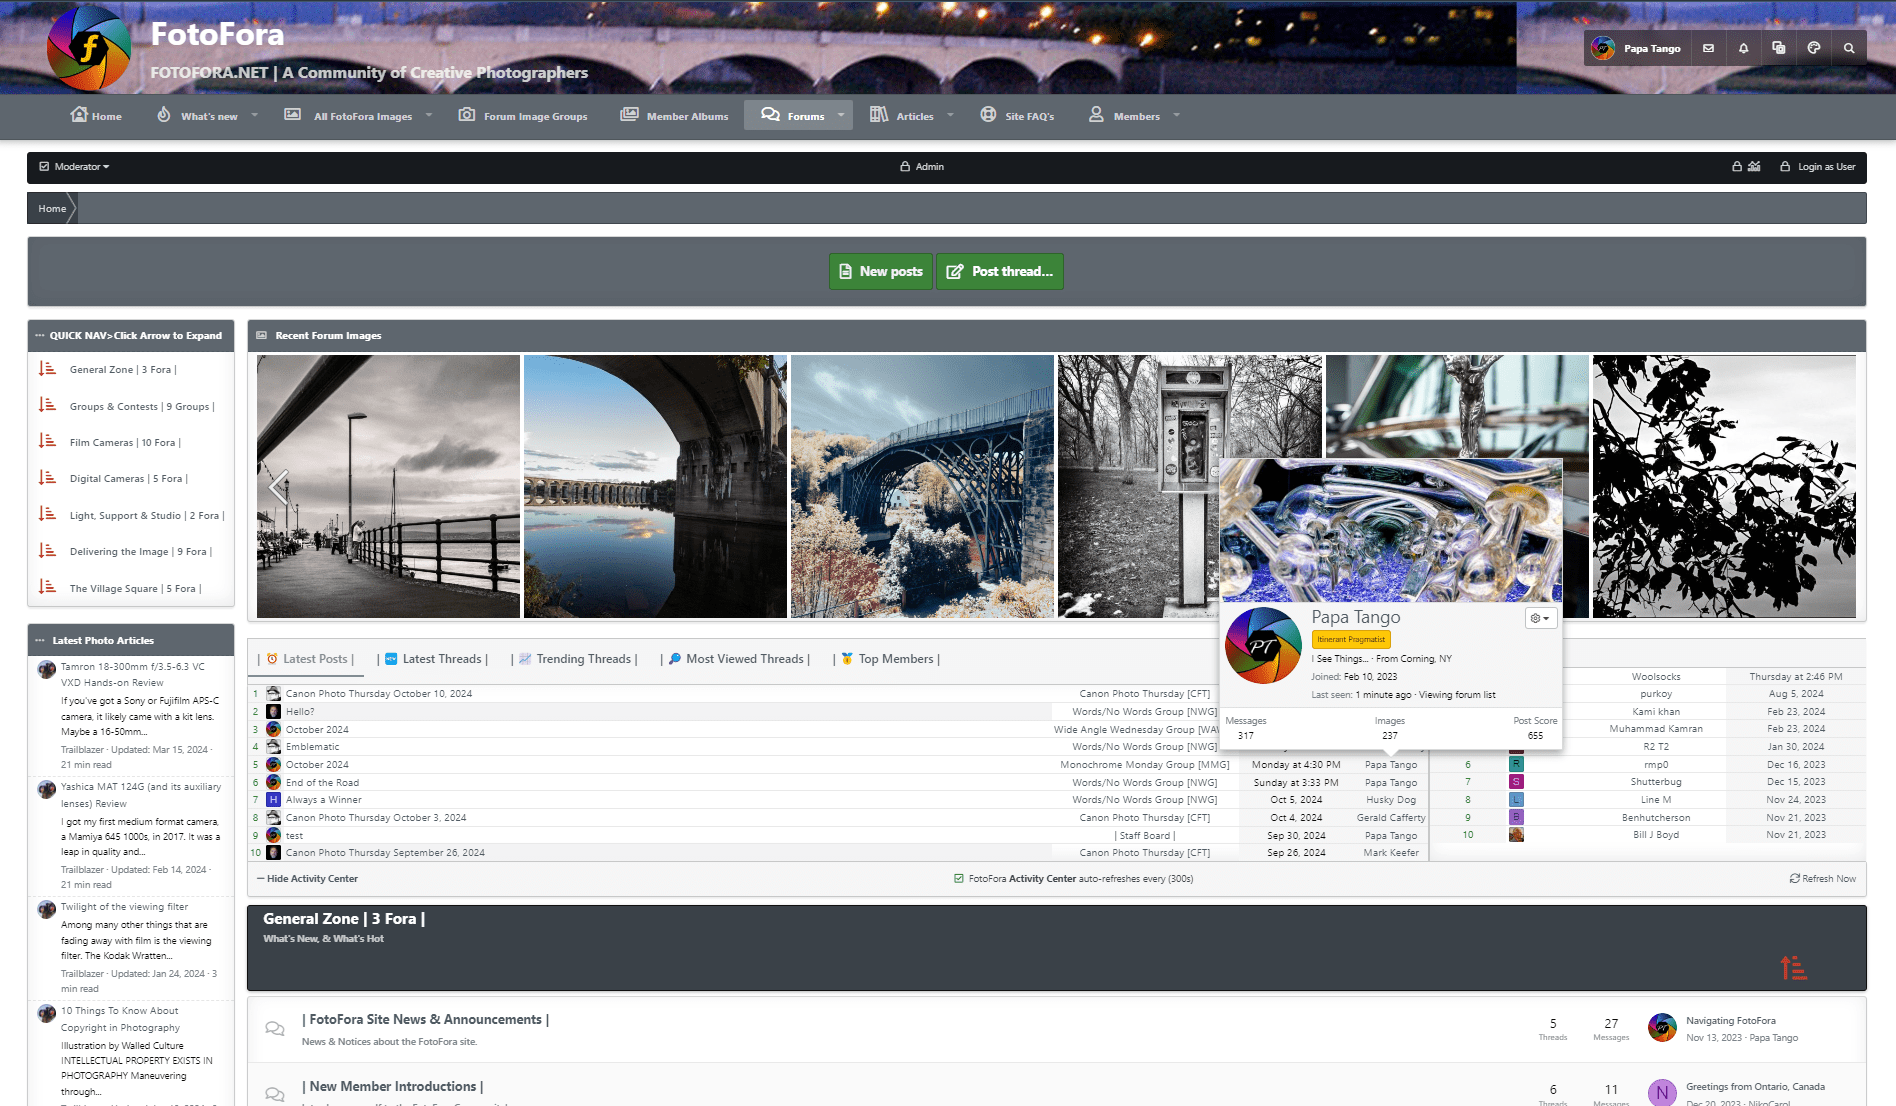Open the iron bridge infrared thumbnail

click(x=922, y=486)
